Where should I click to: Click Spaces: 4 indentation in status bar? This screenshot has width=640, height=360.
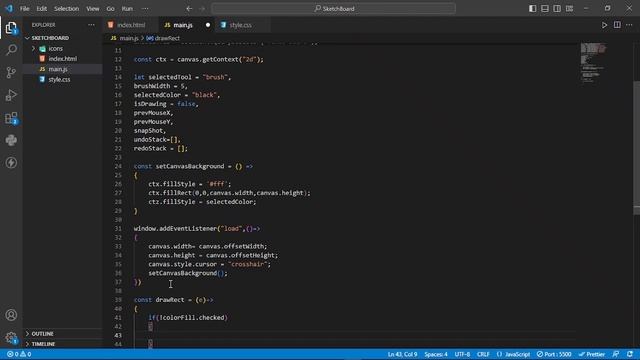[436, 354]
